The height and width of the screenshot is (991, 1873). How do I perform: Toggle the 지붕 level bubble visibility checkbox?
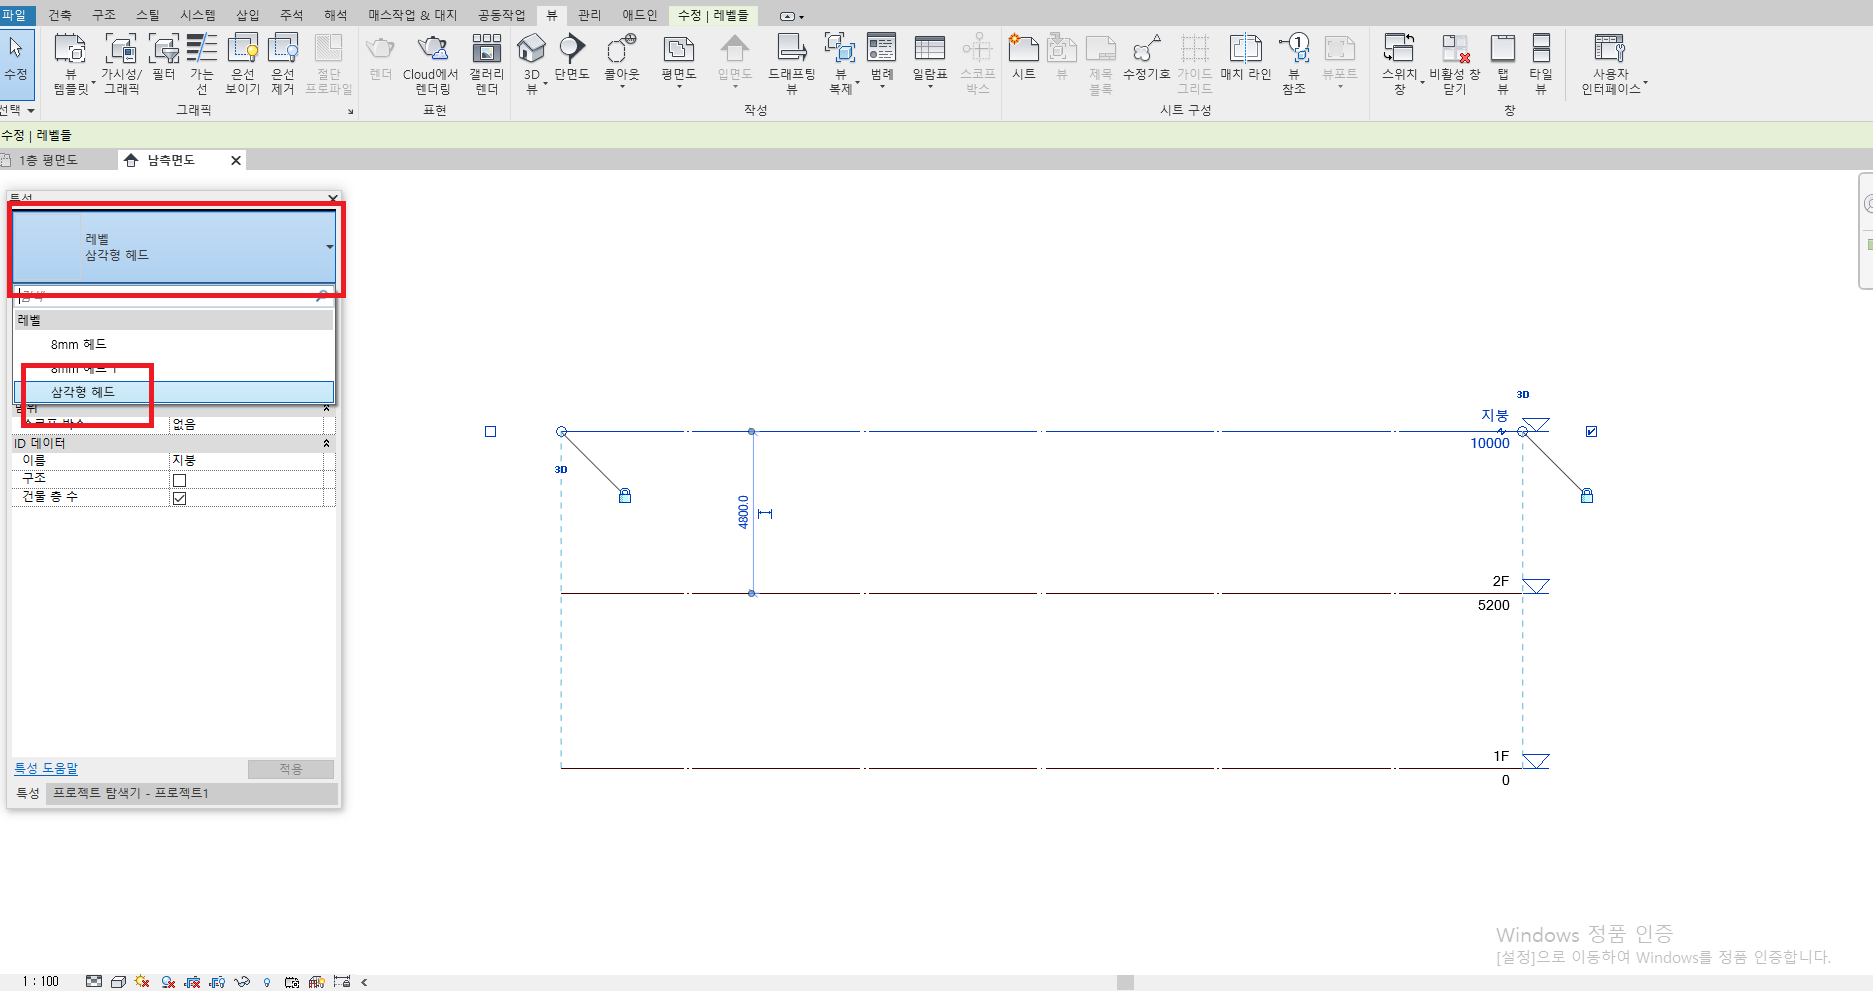[x=1592, y=432]
